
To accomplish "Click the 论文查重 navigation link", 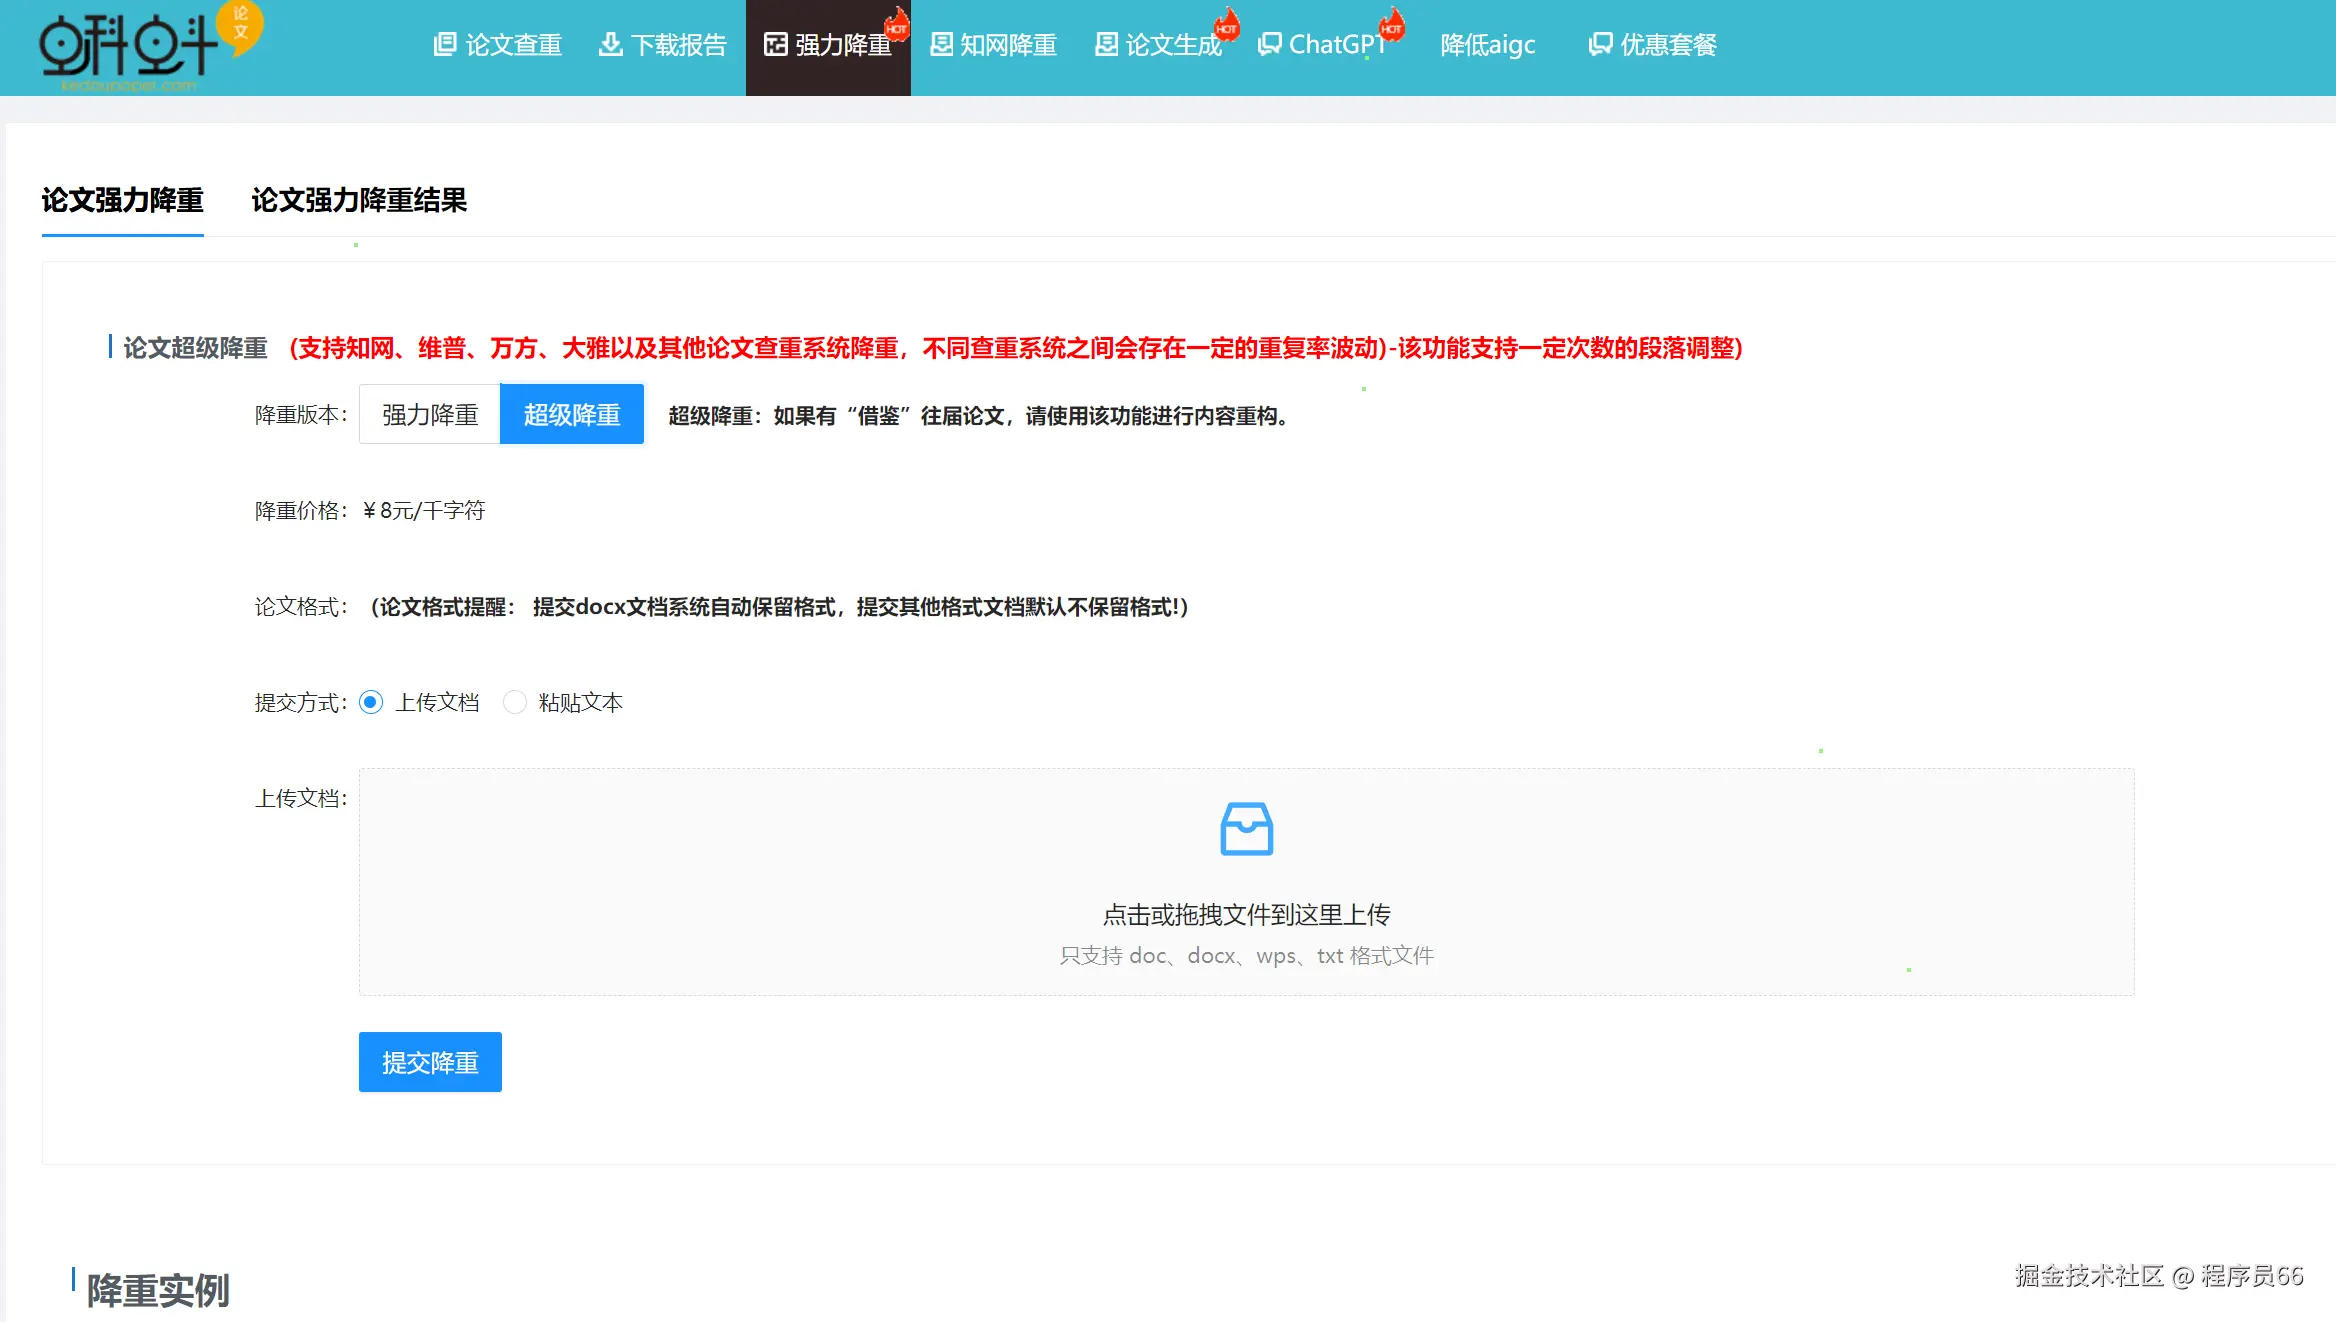I will click(513, 45).
